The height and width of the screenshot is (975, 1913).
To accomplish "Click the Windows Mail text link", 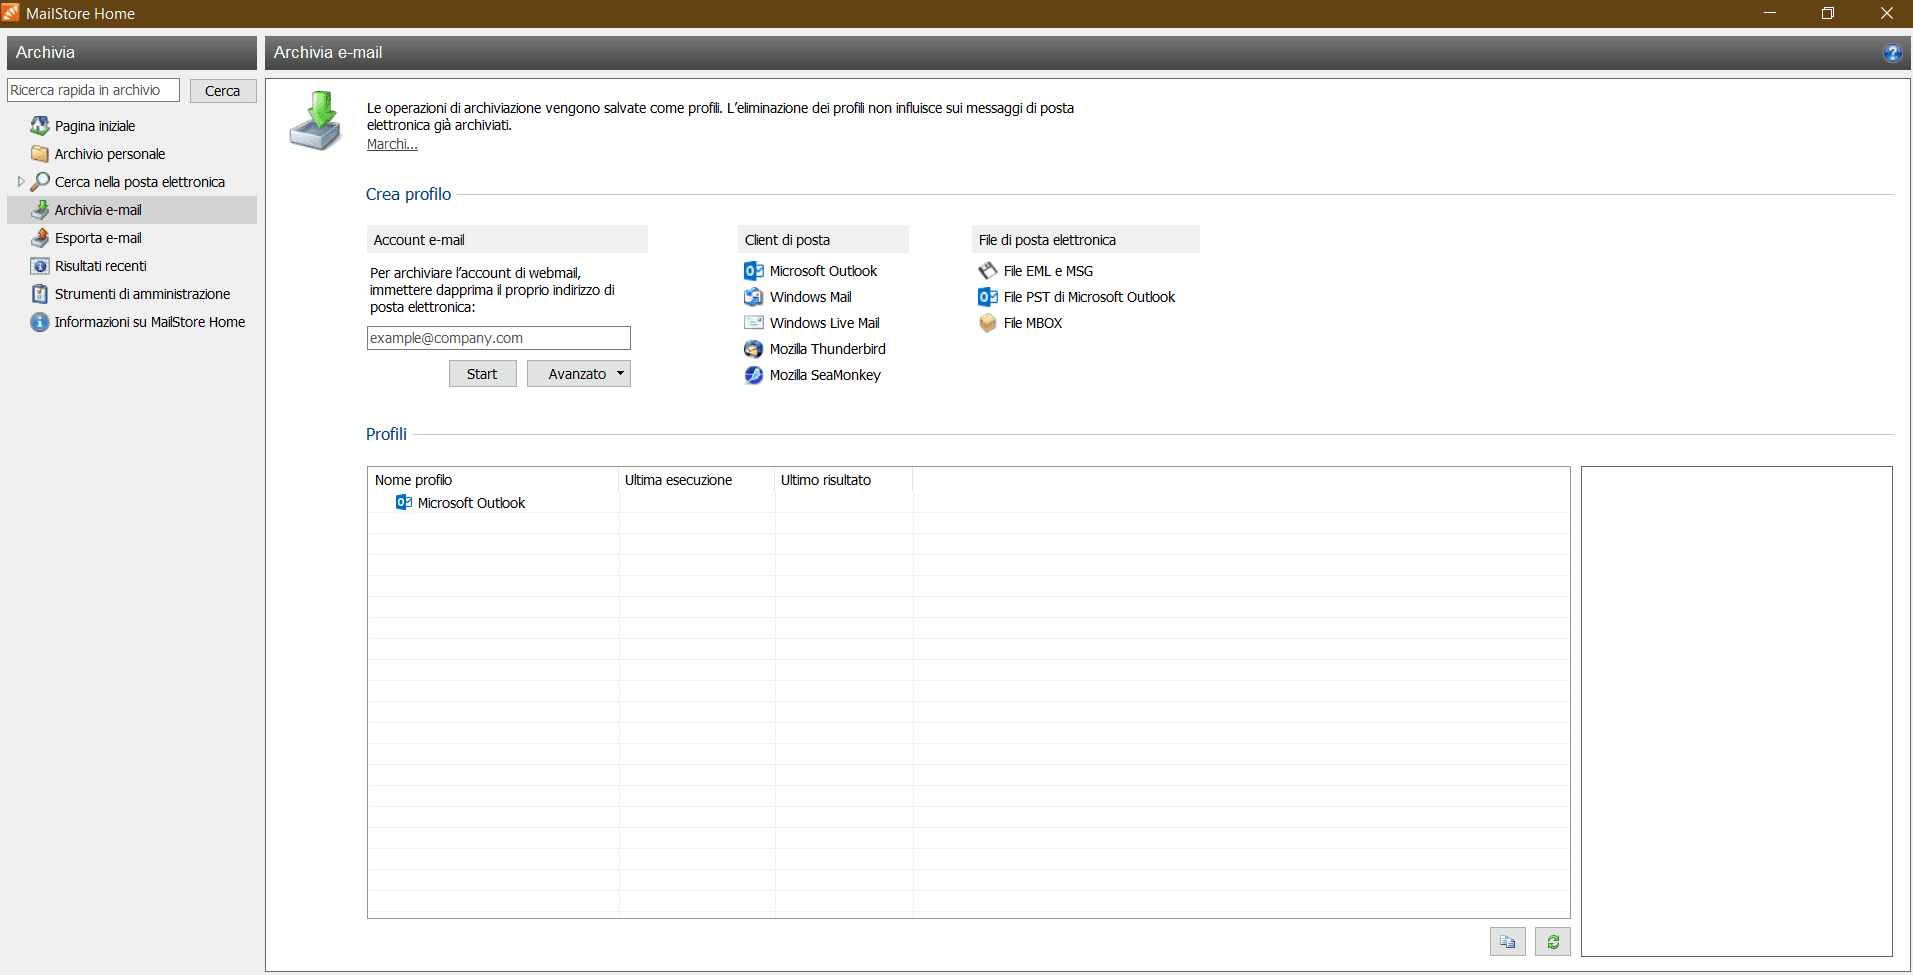I will (x=811, y=297).
